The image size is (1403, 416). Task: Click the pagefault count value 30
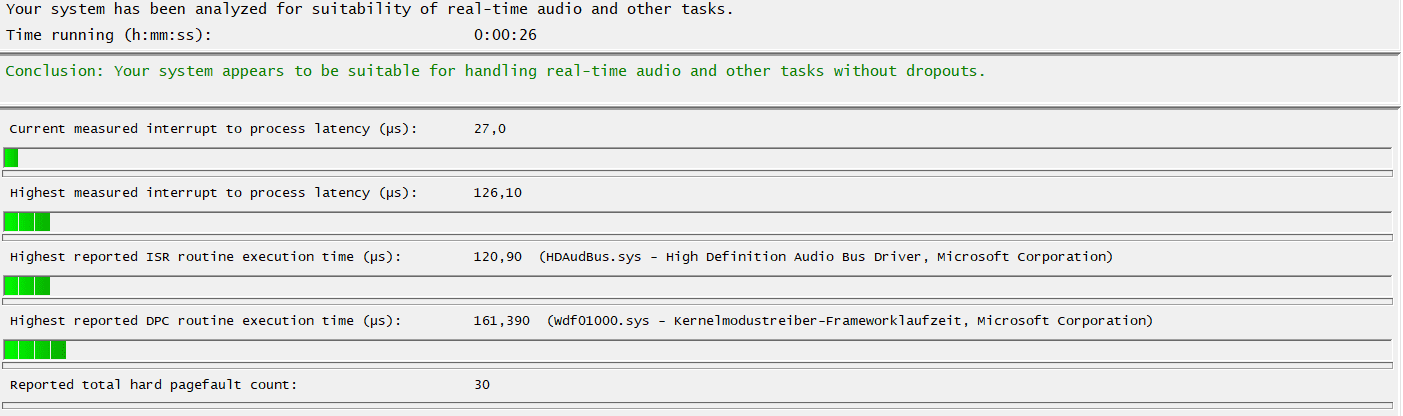(x=481, y=385)
